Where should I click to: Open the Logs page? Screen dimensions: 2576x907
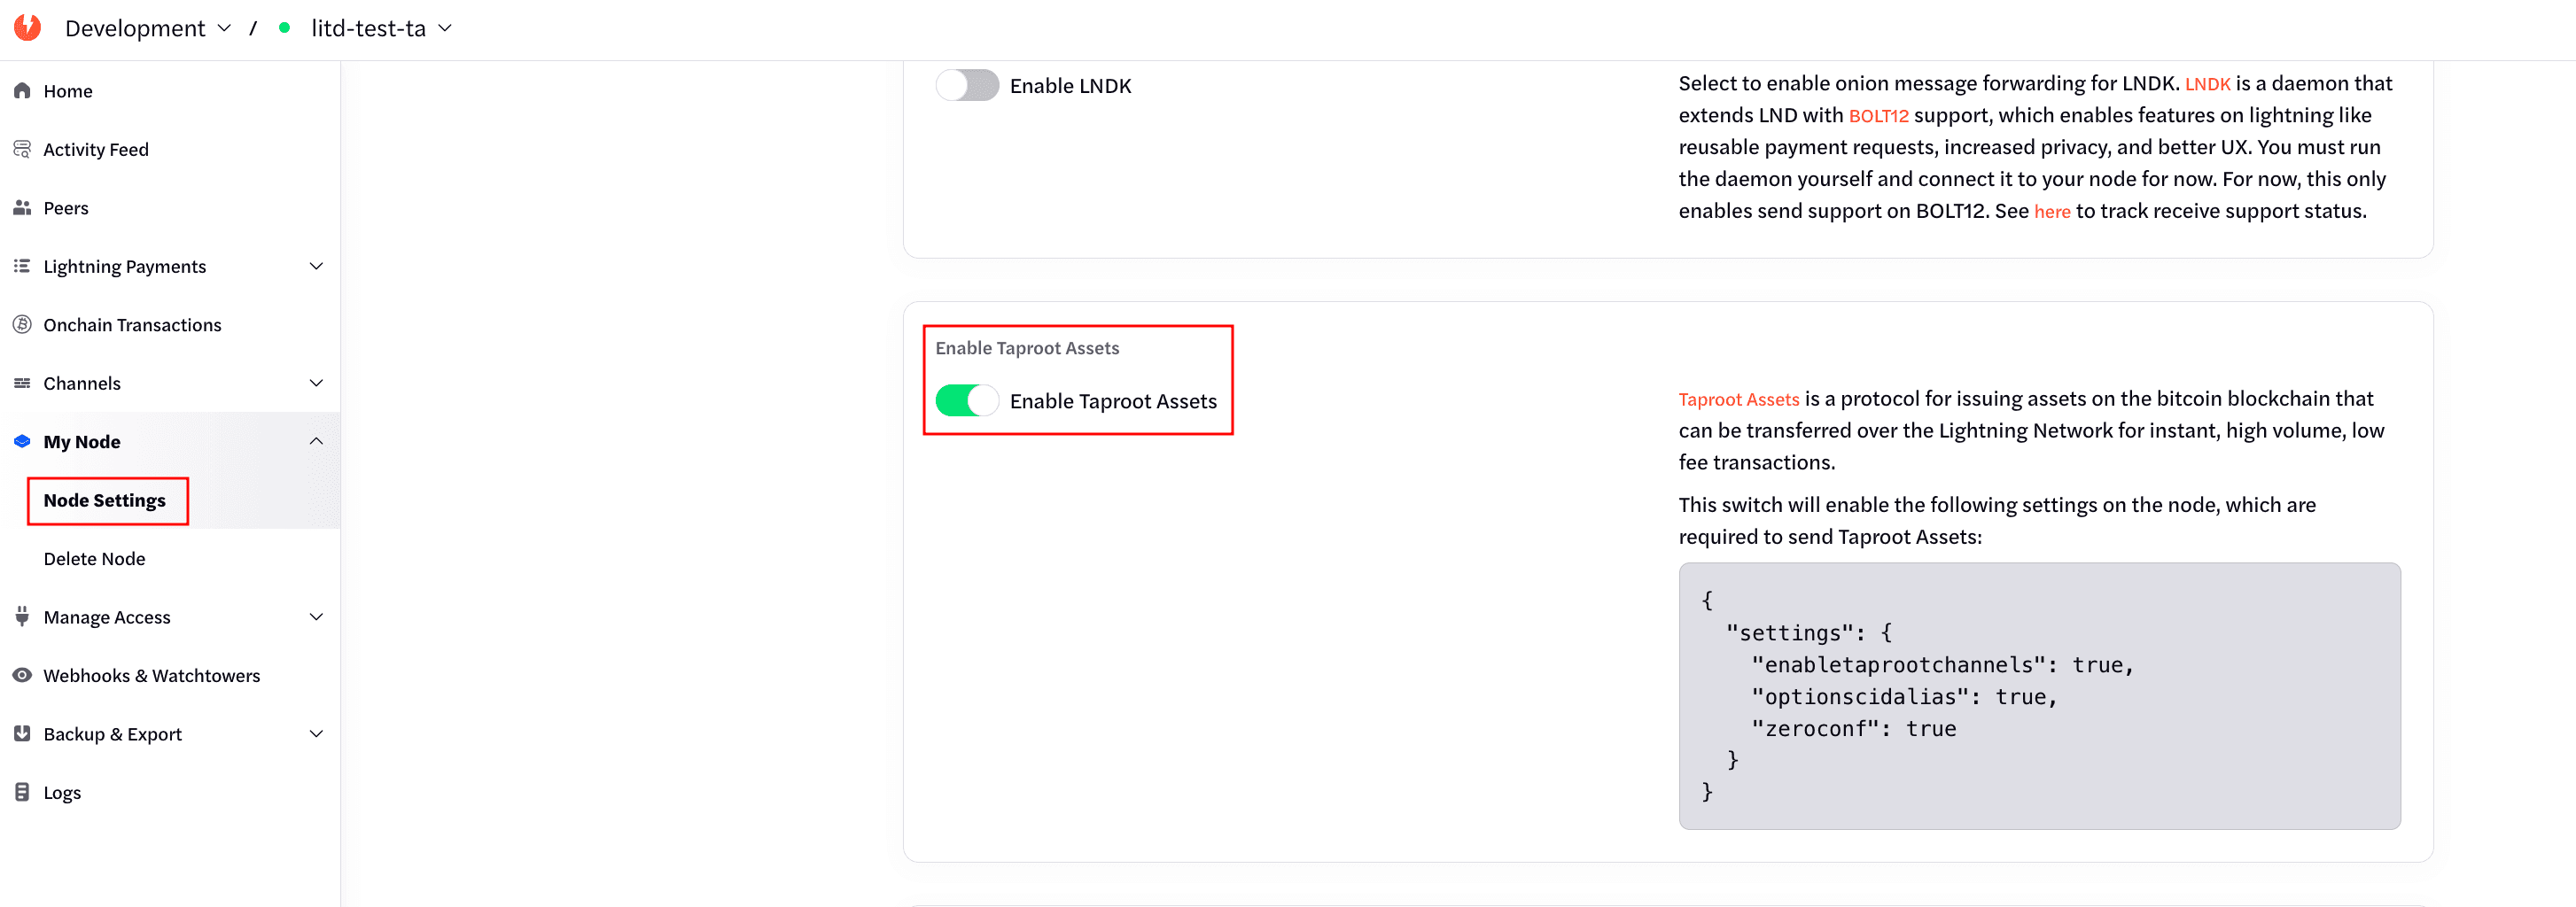tap(62, 791)
